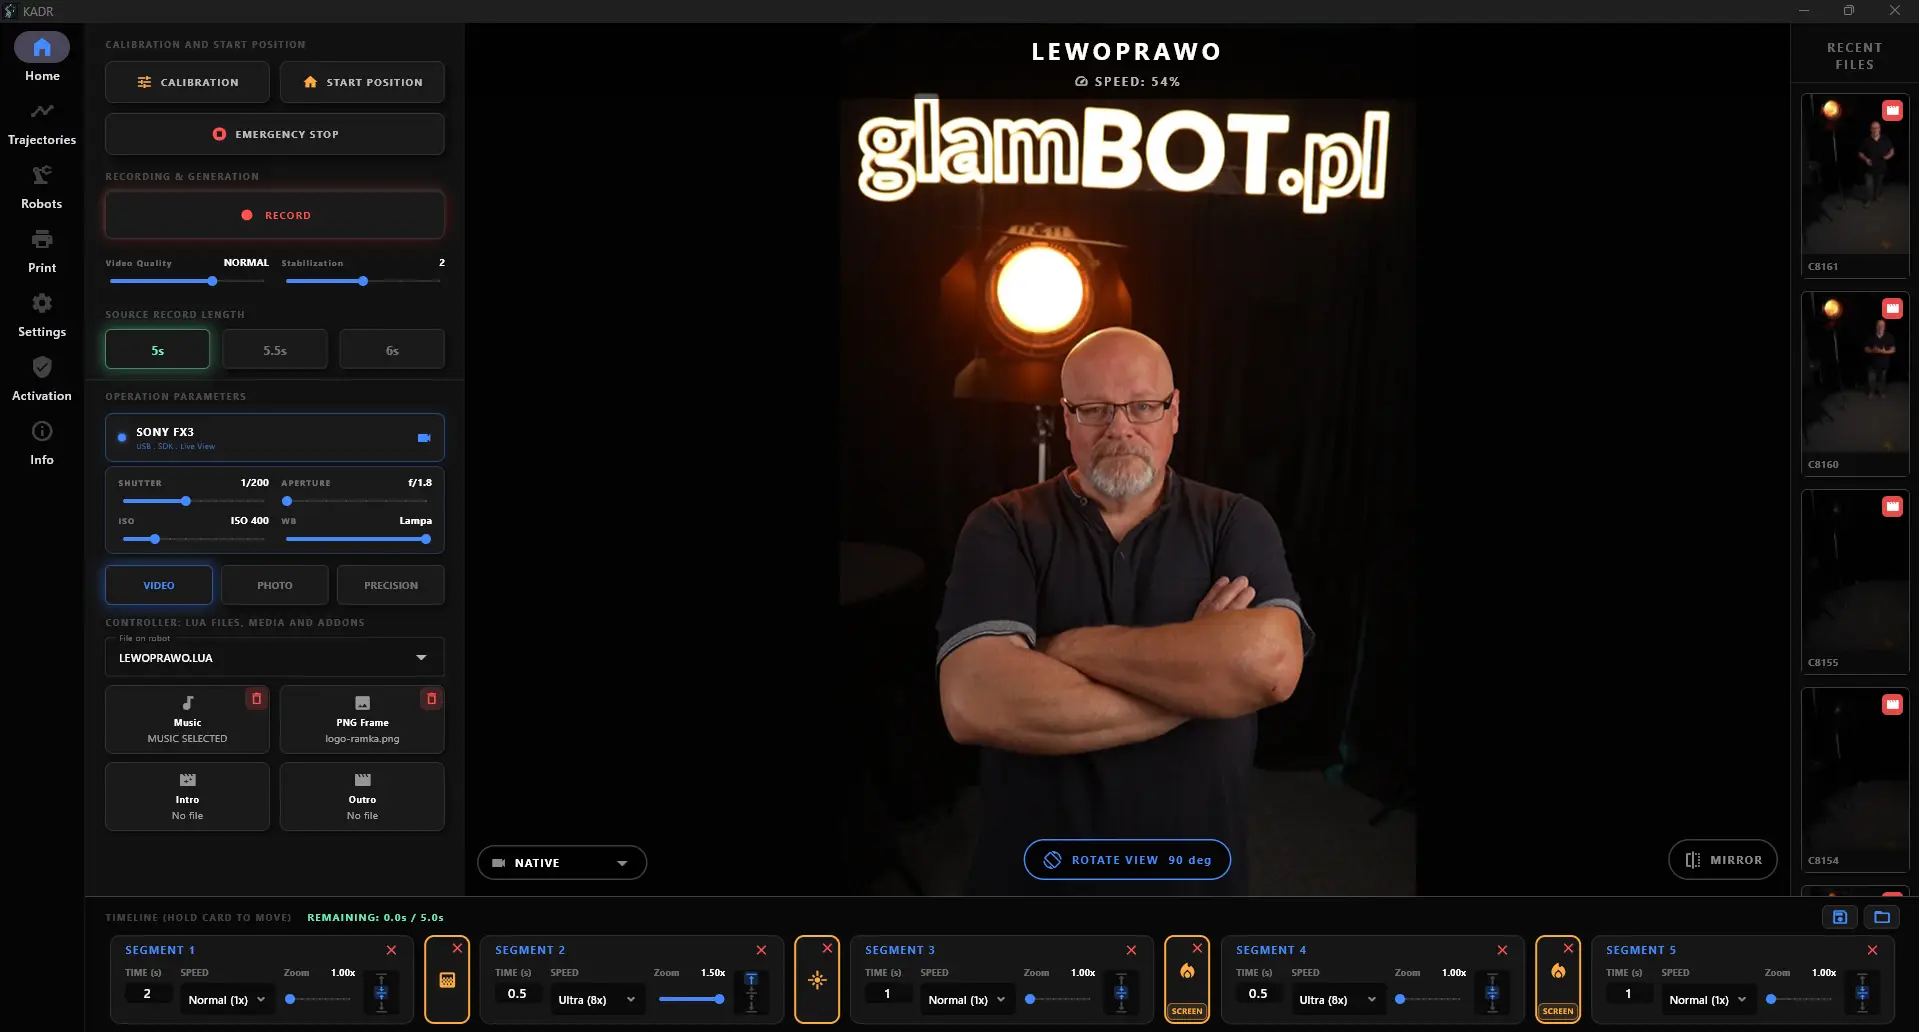Select the 5s source record length

pos(158,350)
